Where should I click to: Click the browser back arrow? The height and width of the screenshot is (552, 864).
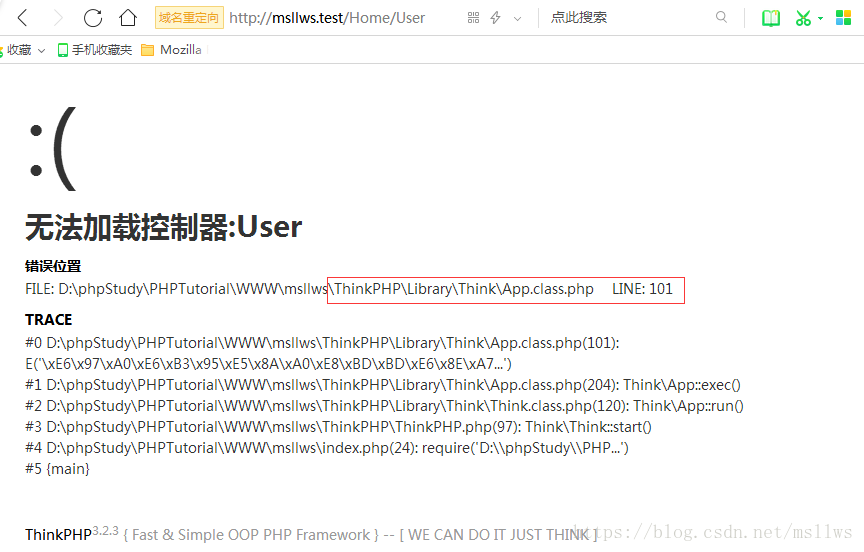click(x=23, y=18)
